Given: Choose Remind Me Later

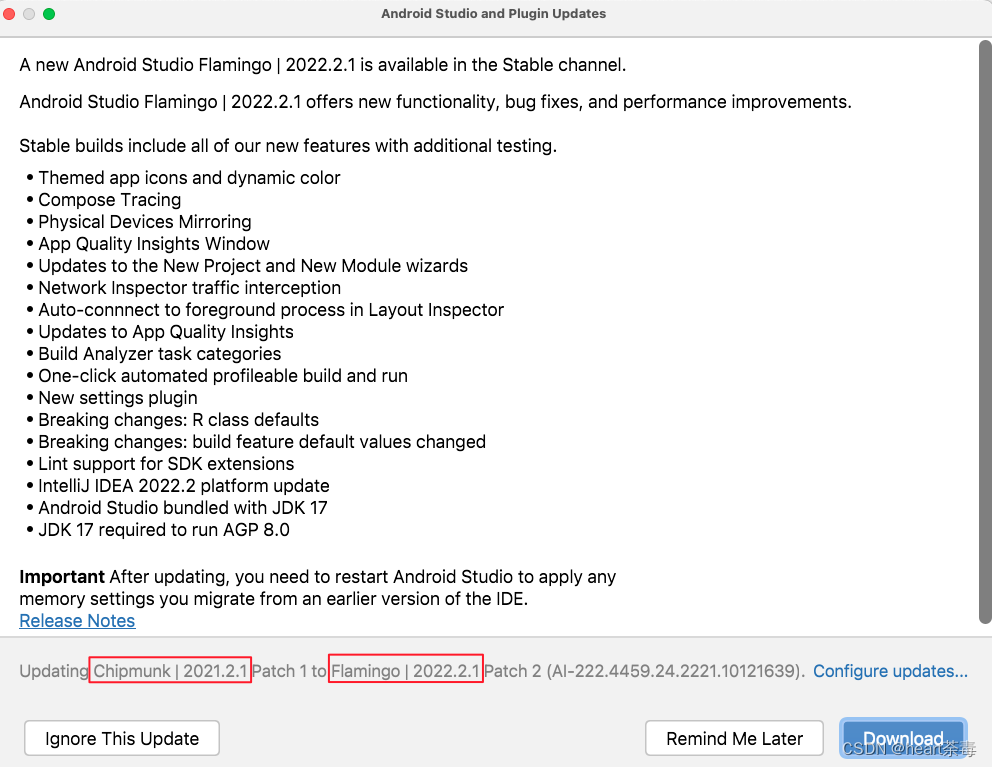Looking at the screenshot, I should tap(734, 738).
